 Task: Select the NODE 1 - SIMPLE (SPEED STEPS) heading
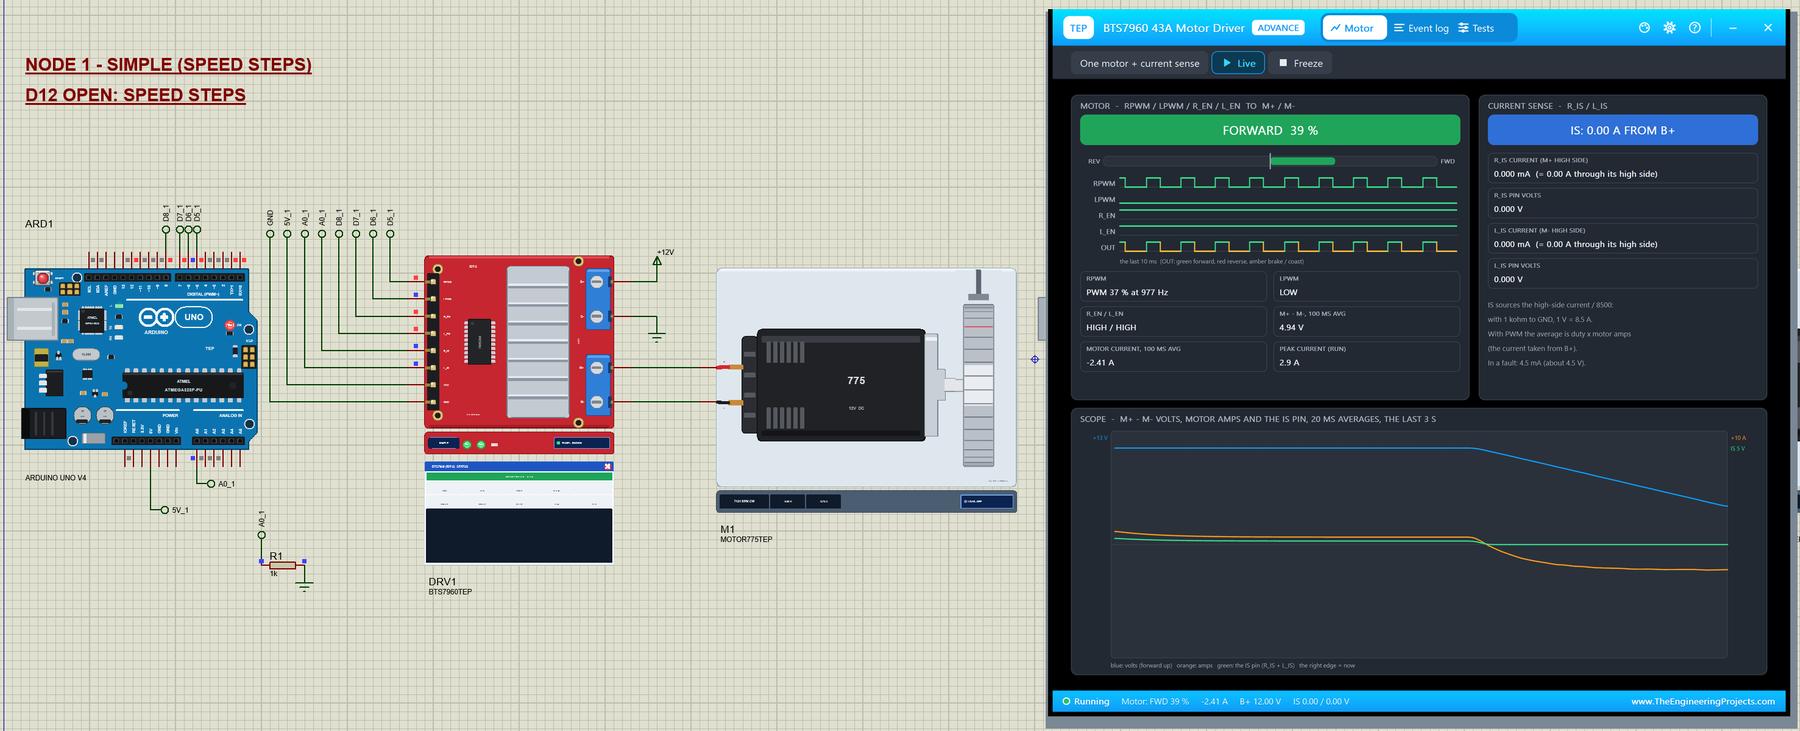(x=168, y=65)
